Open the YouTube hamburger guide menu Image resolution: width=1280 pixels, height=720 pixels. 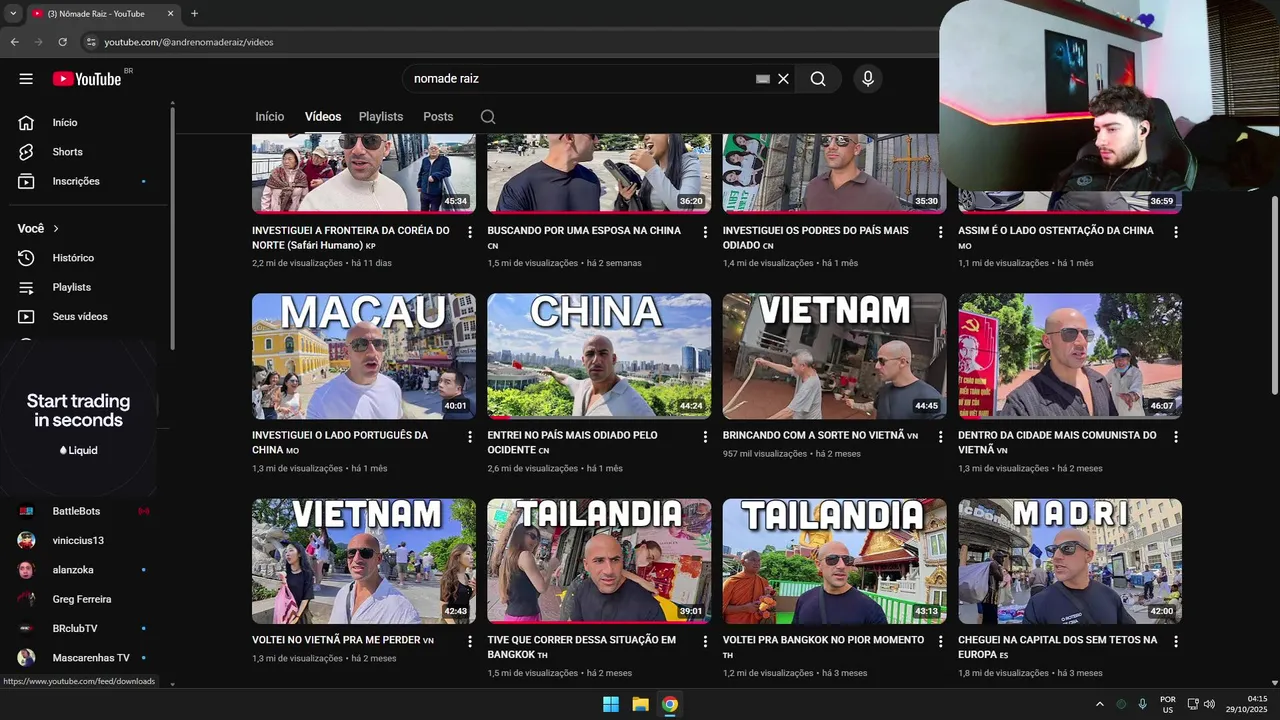pyautogui.click(x=26, y=79)
